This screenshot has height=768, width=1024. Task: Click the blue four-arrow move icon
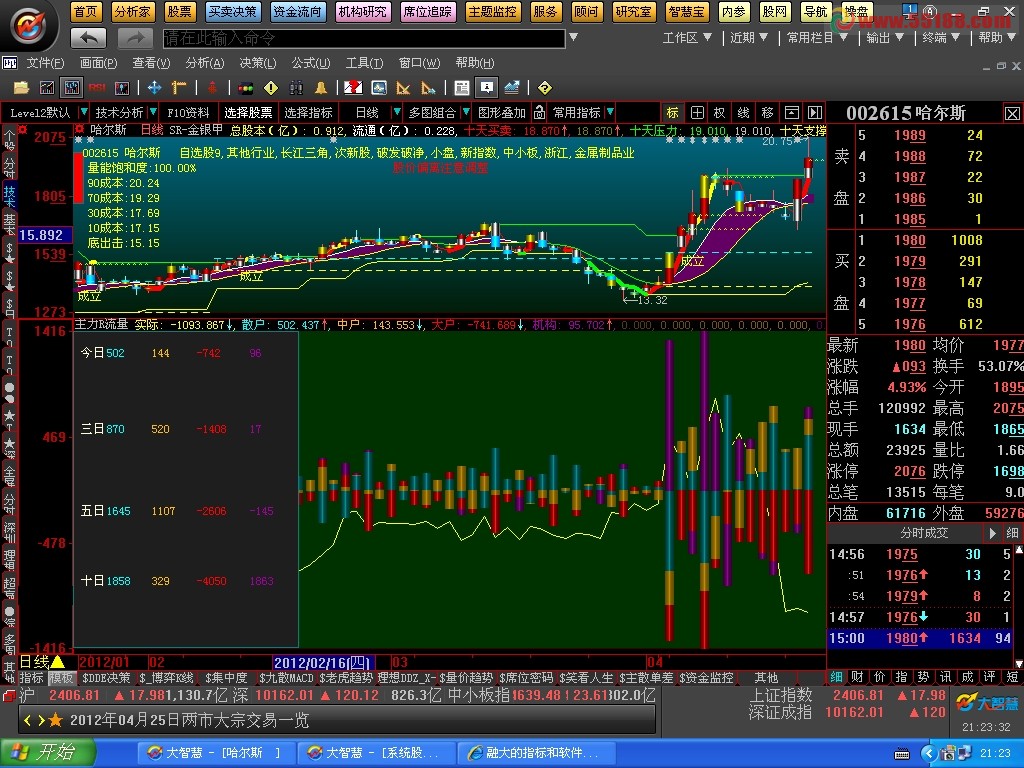click(155, 88)
